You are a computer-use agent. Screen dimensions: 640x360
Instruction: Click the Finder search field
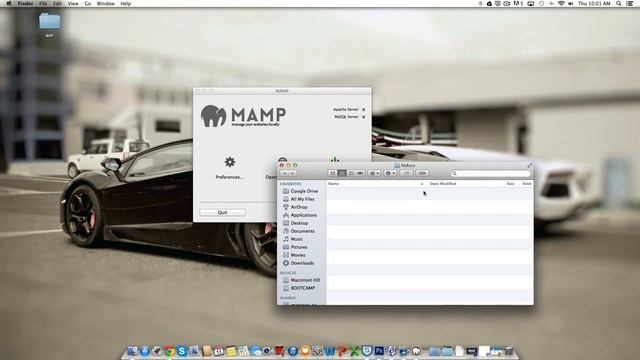click(x=491, y=173)
